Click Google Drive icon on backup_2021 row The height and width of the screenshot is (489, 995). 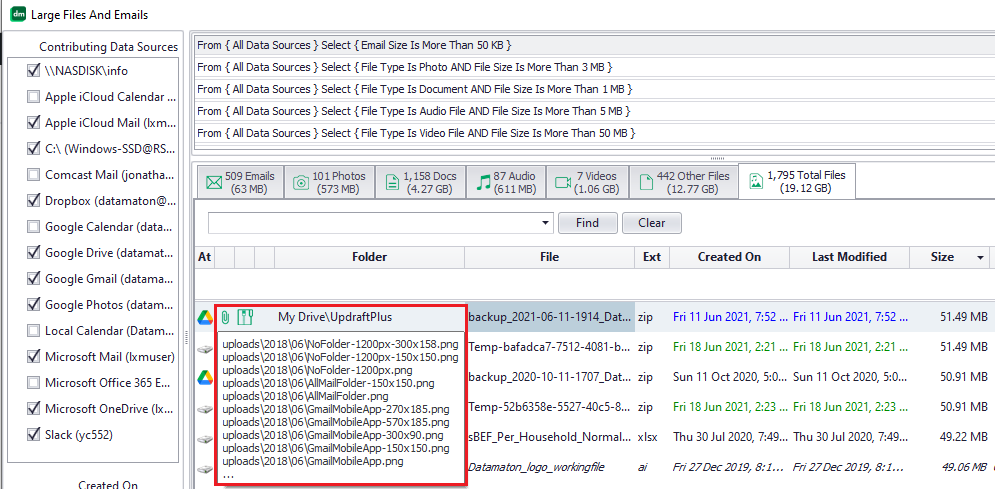[204, 316]
